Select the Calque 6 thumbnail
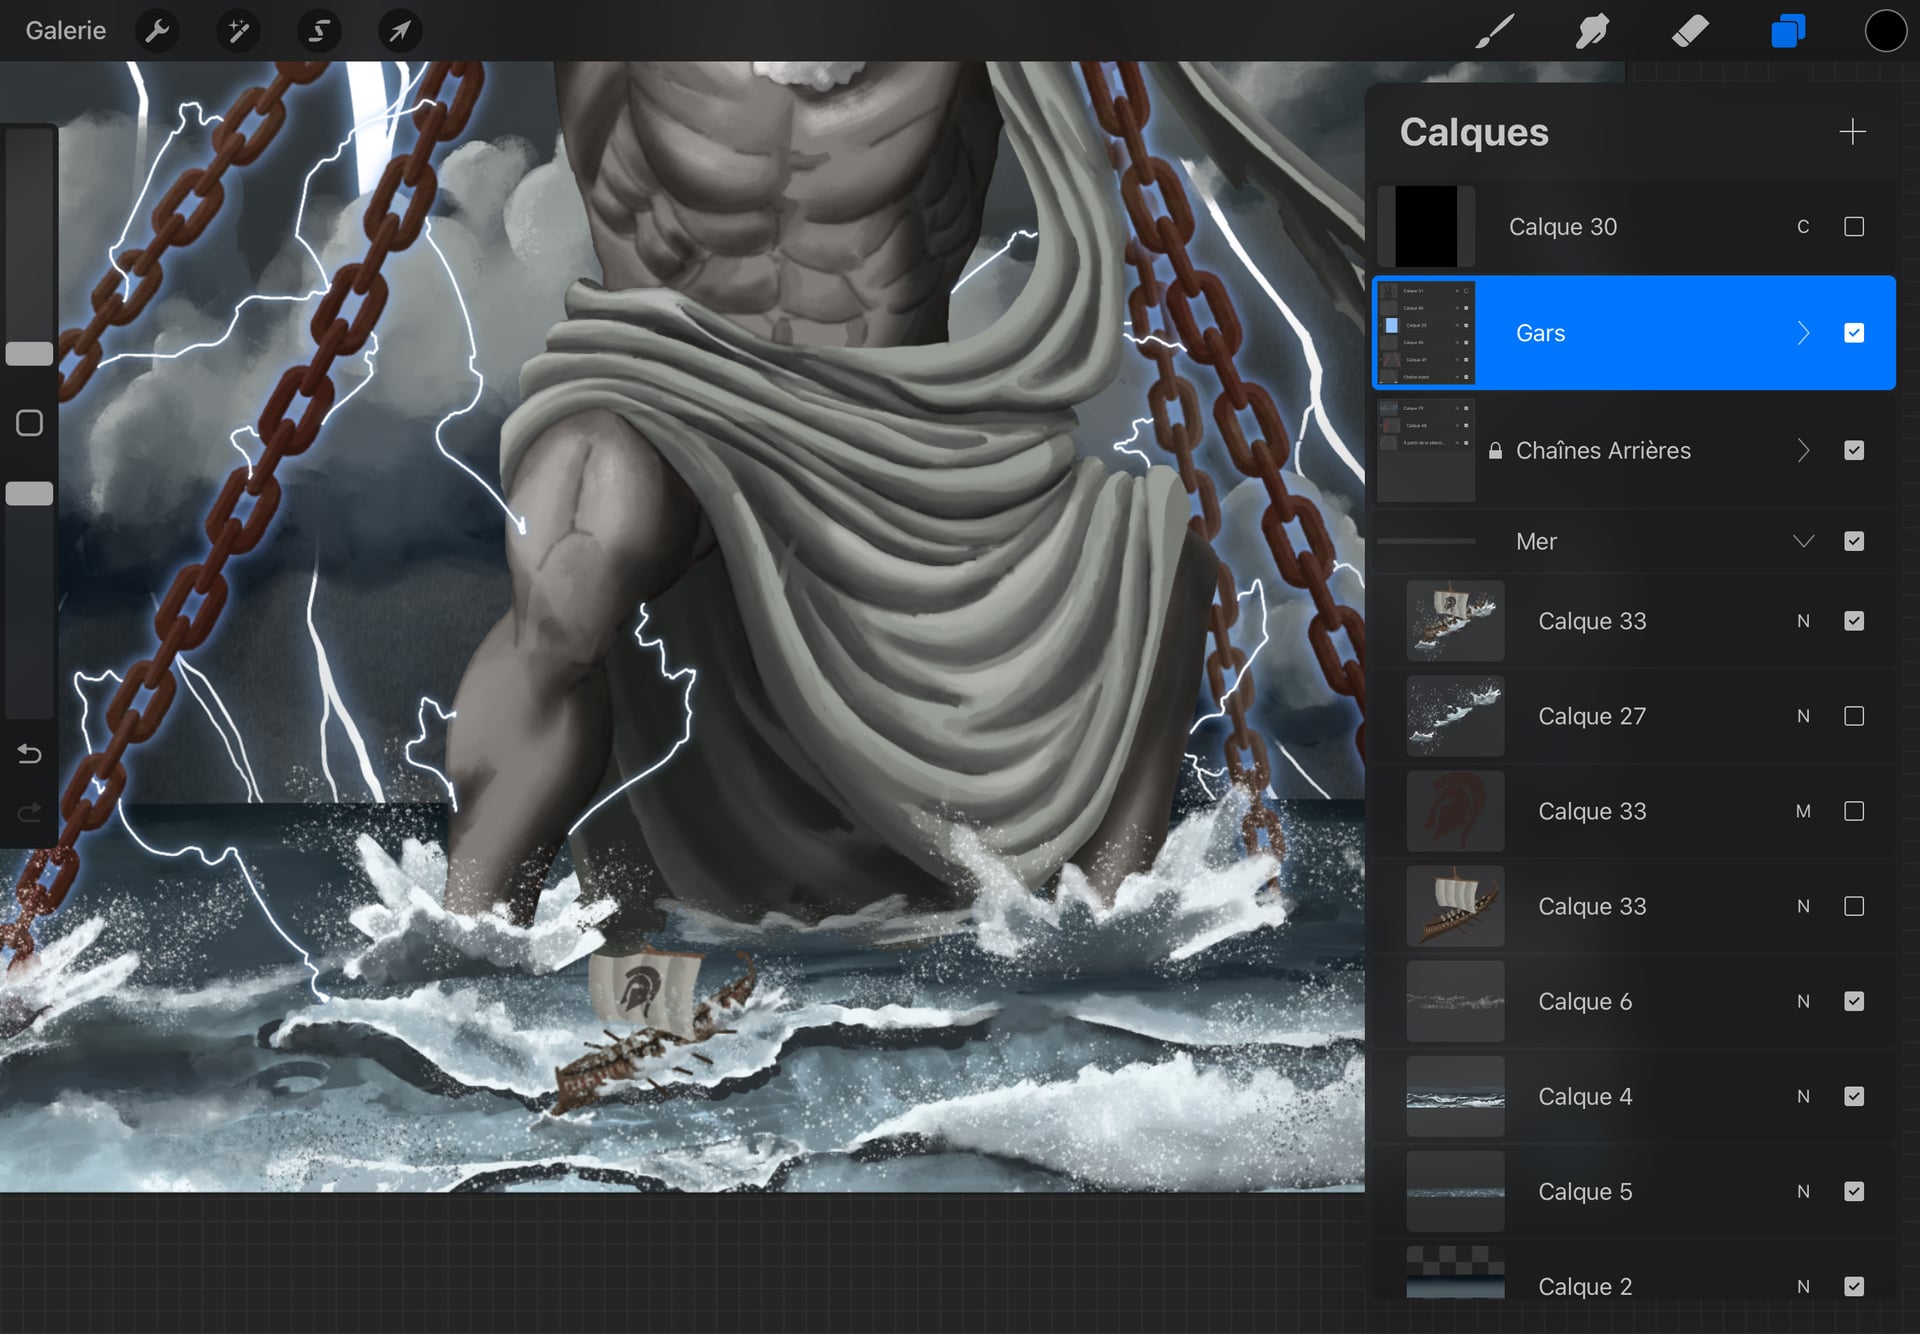The width and height of the screenshot is (1920, 1334). click(1455, 1001)
